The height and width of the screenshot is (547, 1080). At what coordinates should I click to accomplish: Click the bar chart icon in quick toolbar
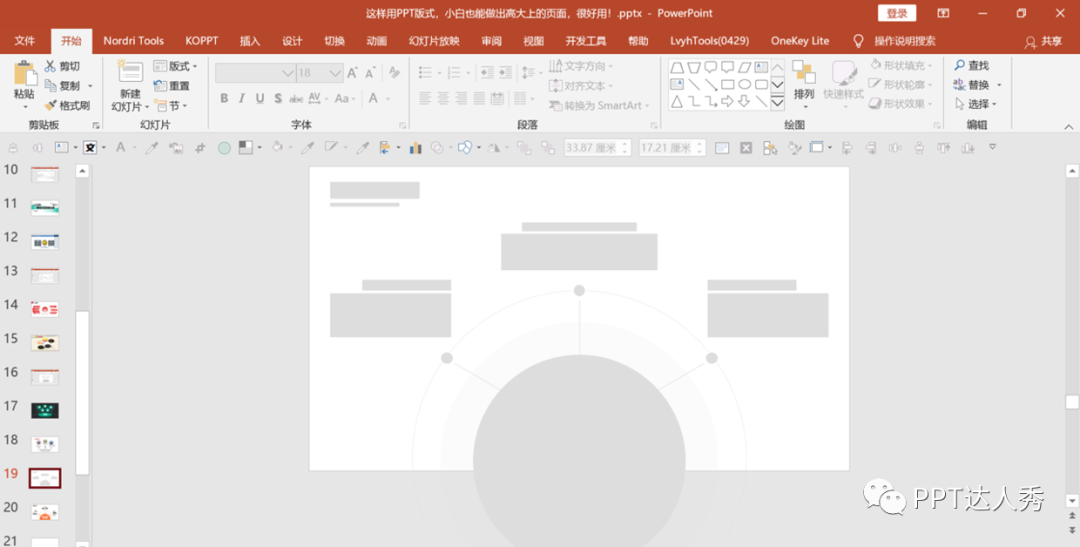coord(415,147)
